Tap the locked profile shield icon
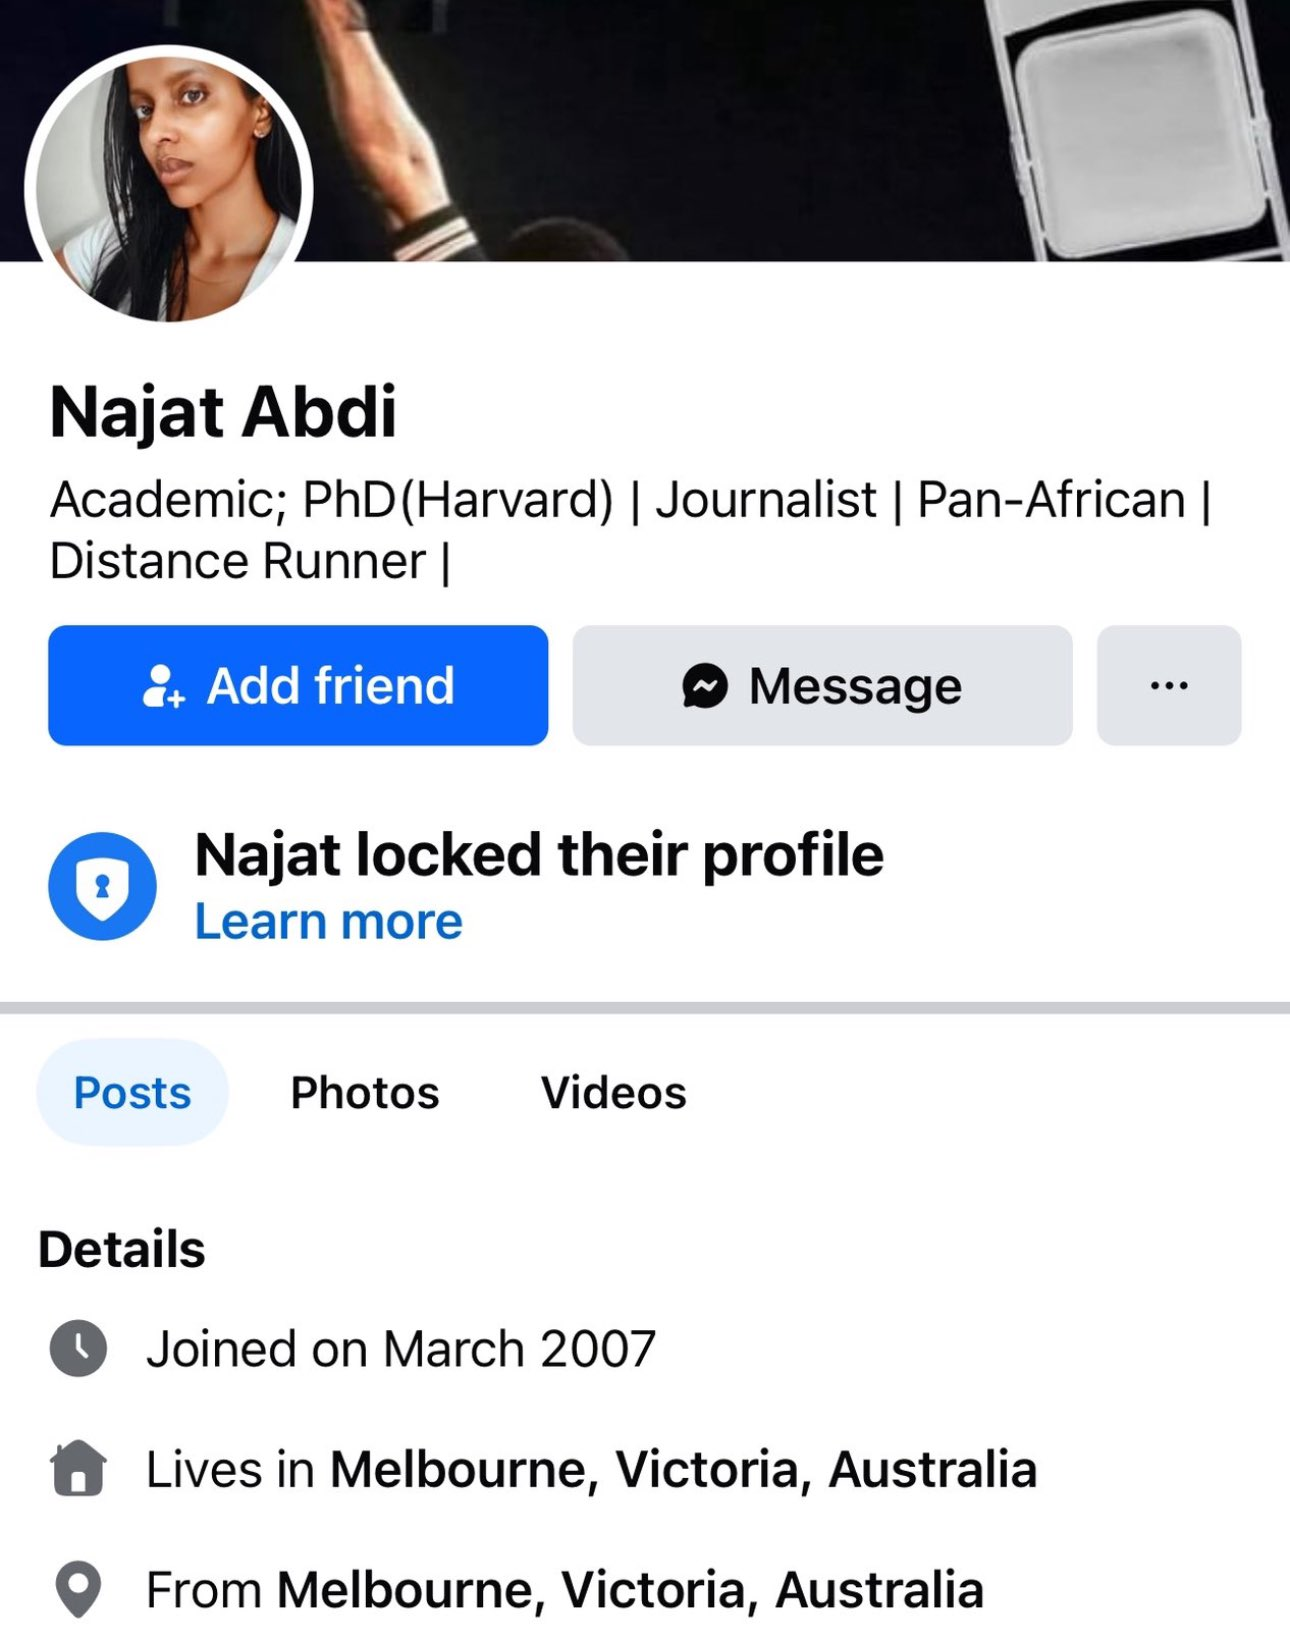 click(102, 886)
